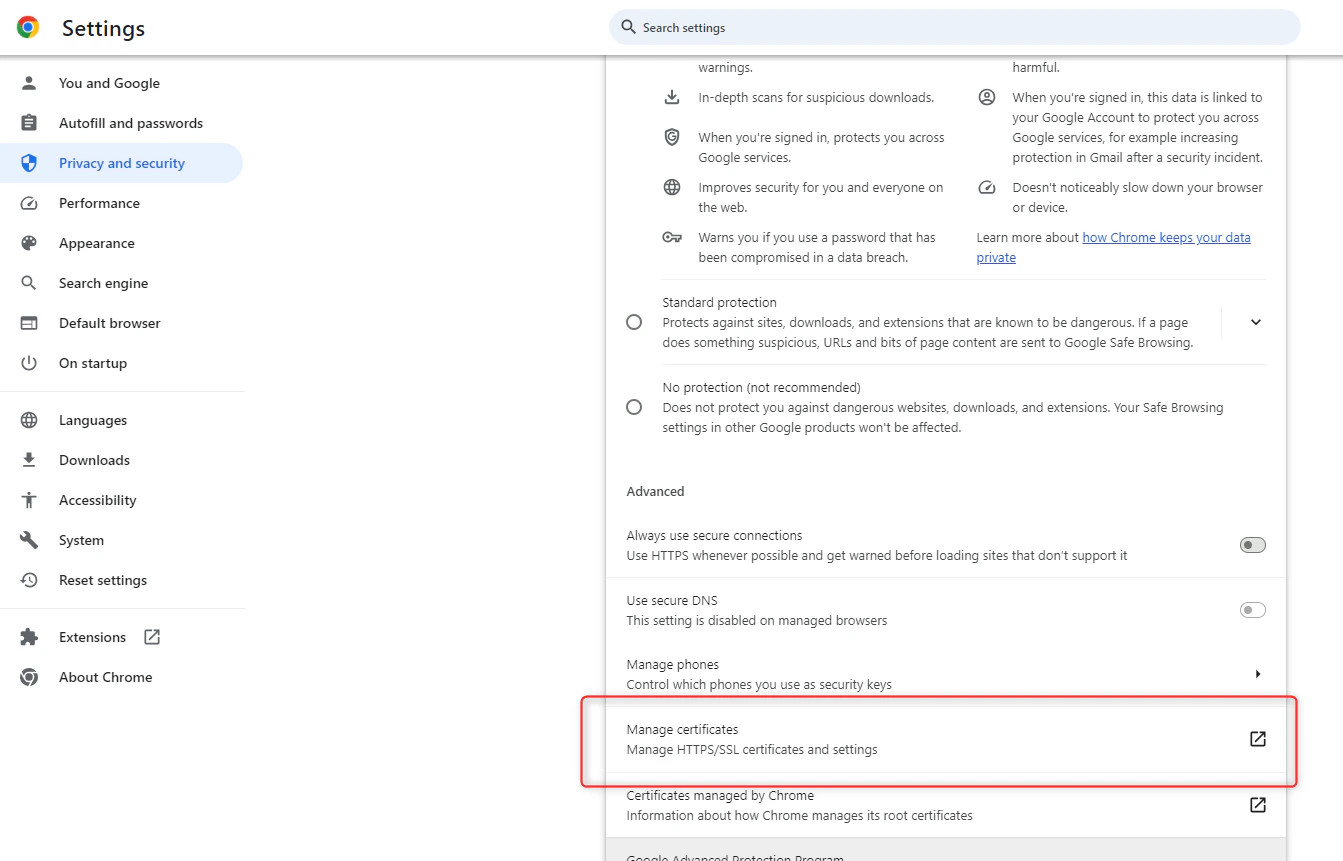Image resolution: width=1343 pixels, height=861 pixels.
Task: Expand the Standard protection details chevron
Action: click(1256, 322)
